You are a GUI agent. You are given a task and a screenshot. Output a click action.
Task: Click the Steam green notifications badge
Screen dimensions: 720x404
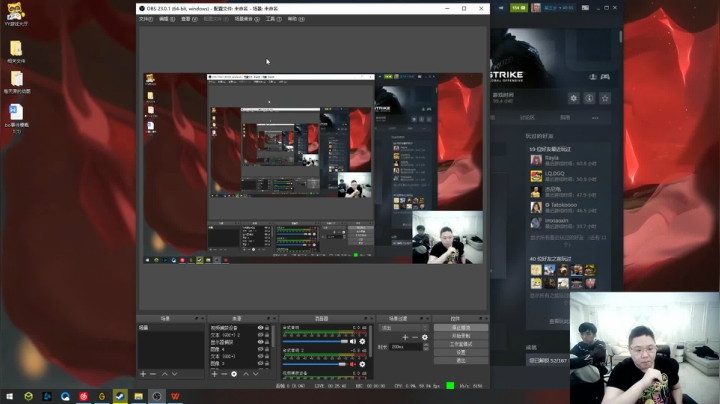coord(519,8)
